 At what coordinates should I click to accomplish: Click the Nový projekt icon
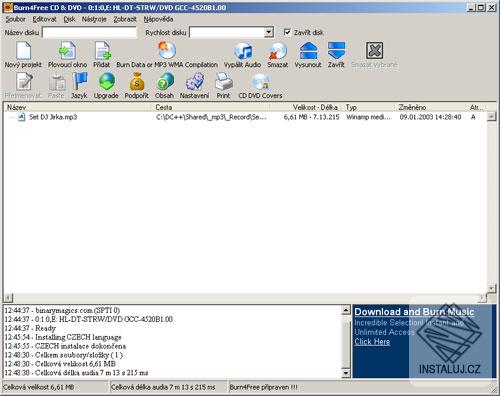pos(23,51)
